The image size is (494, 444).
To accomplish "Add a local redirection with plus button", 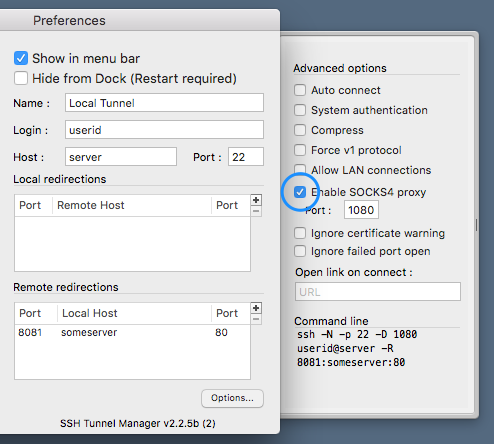I will click(256, 200).
